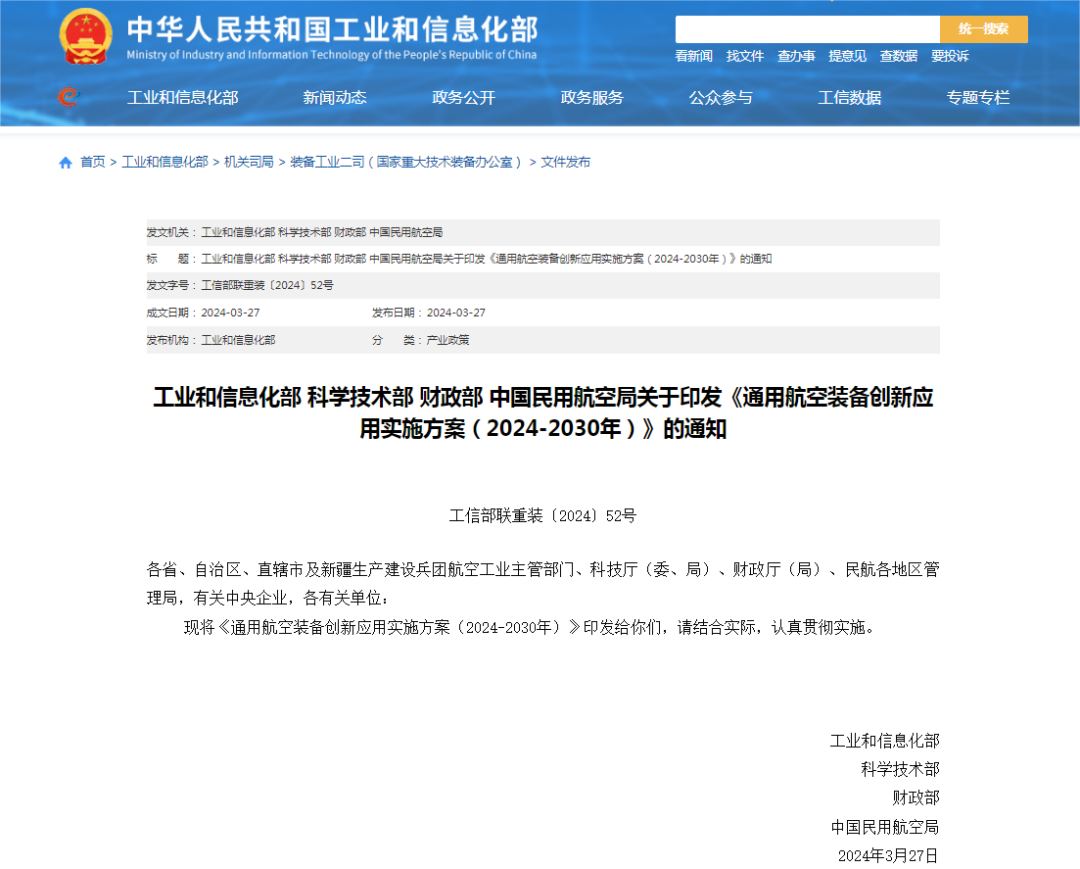This screenshot has width=1080, height=869.
Task: Click the home icon in breadcrumb
Action: click(66, 162)
